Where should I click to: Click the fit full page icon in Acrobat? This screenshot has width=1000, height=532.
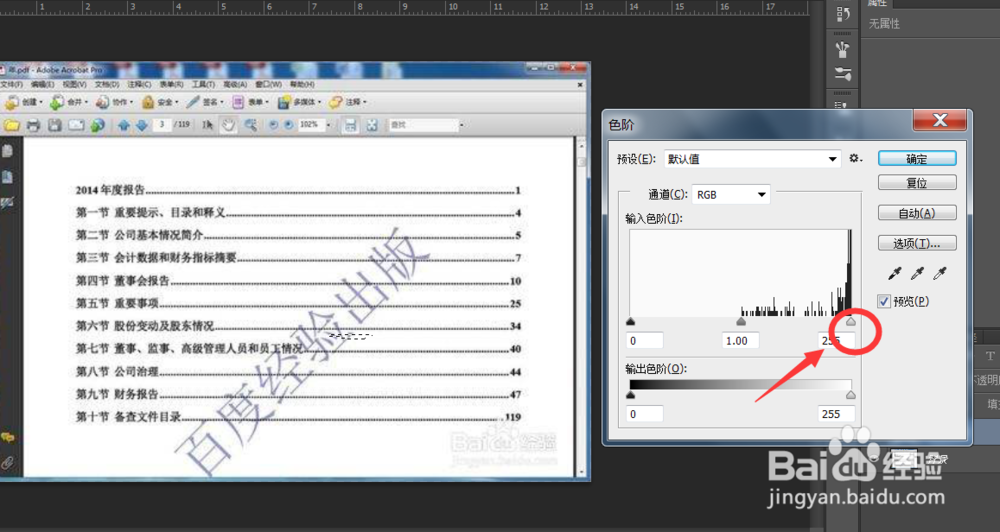coord(372,125)
